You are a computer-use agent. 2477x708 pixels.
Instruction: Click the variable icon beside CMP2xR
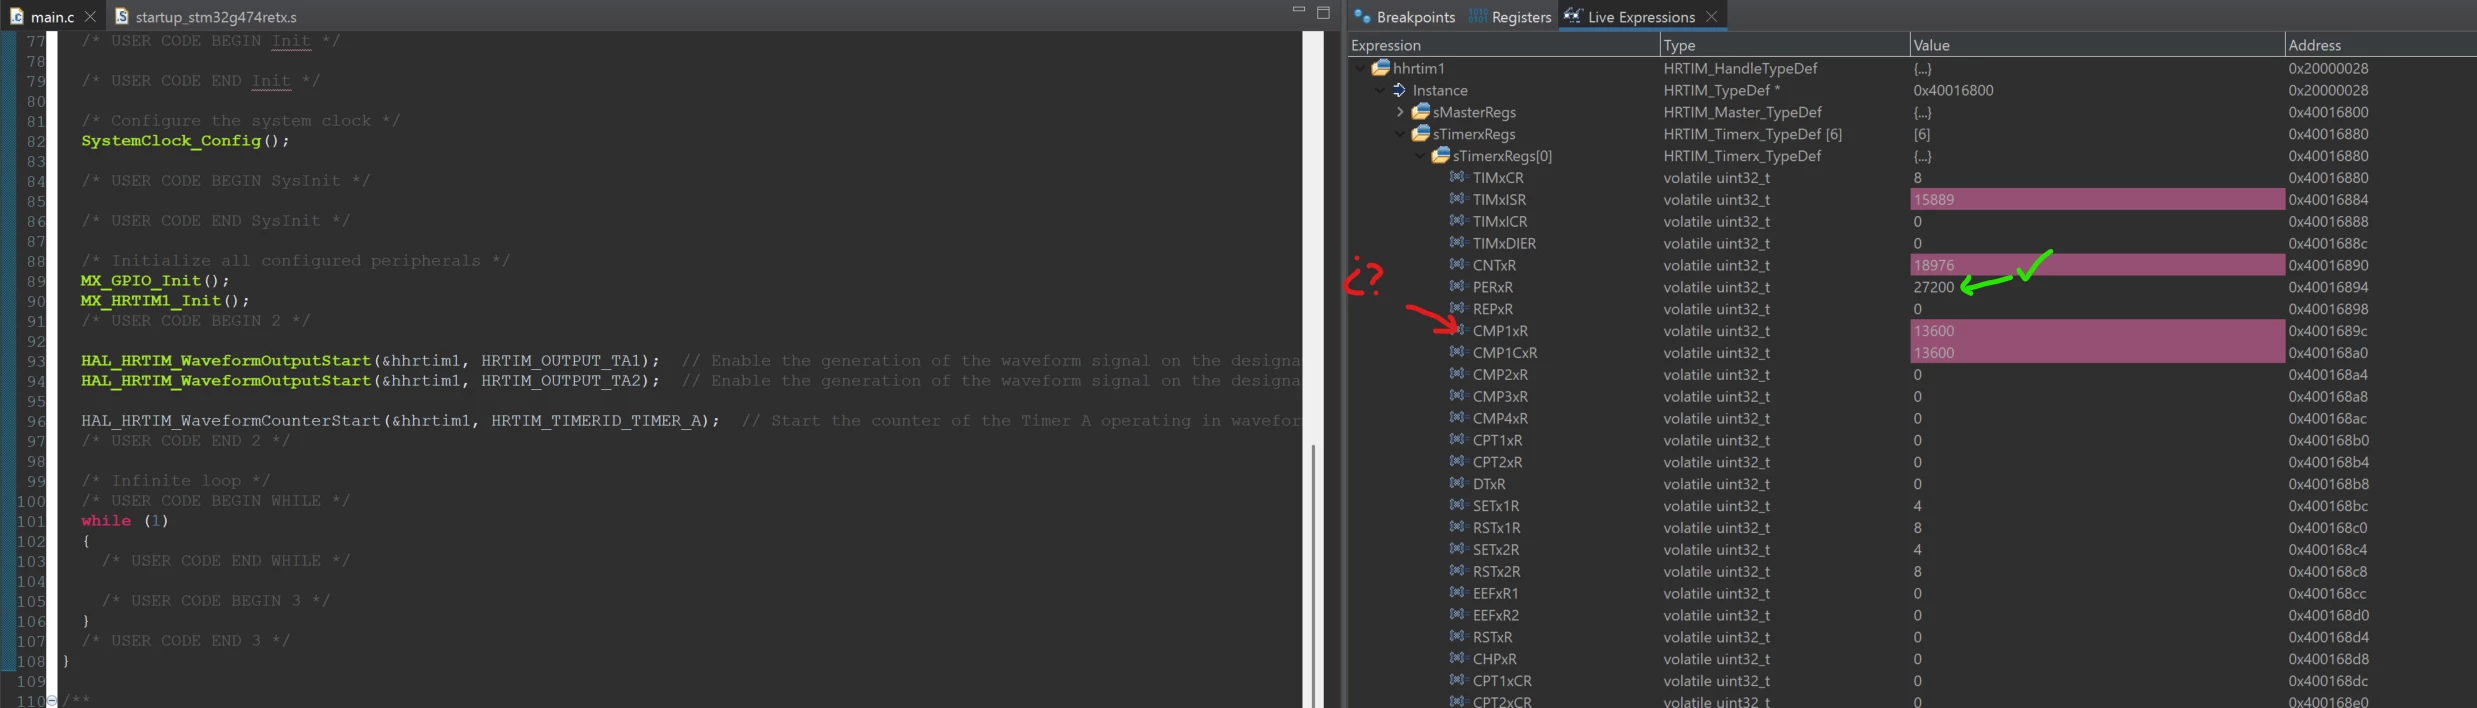pos(1458,374)
